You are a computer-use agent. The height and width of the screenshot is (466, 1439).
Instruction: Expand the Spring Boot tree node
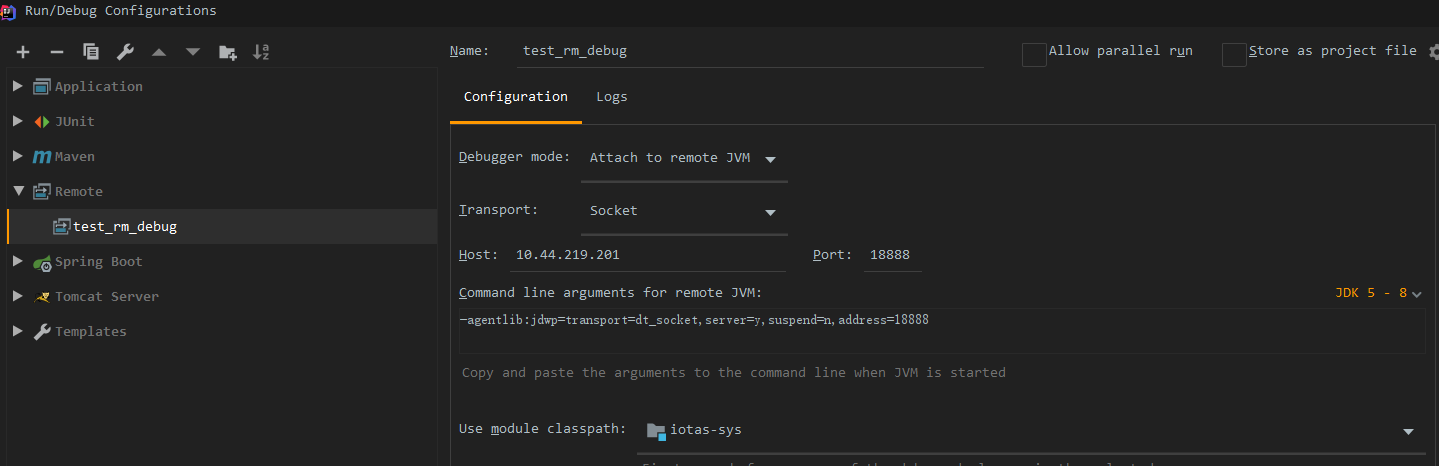pos(18,261)
